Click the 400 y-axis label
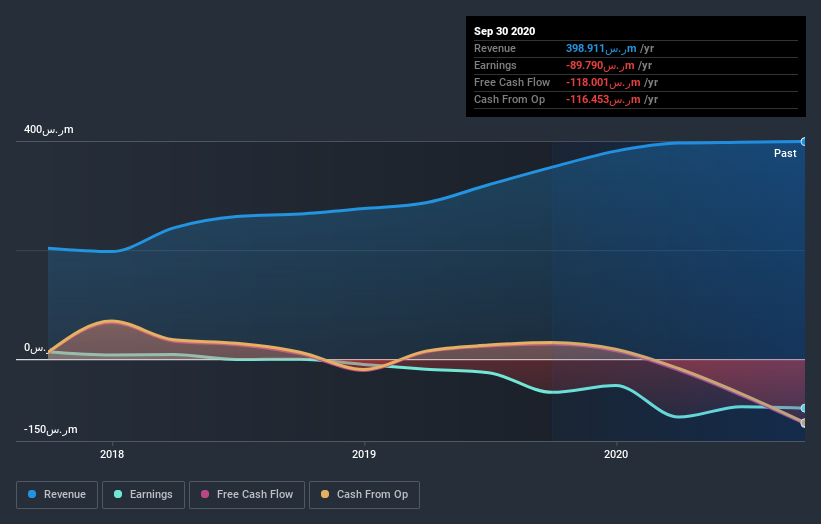The height and width of the screenshot is (524, 821). [x=49, y=129]
